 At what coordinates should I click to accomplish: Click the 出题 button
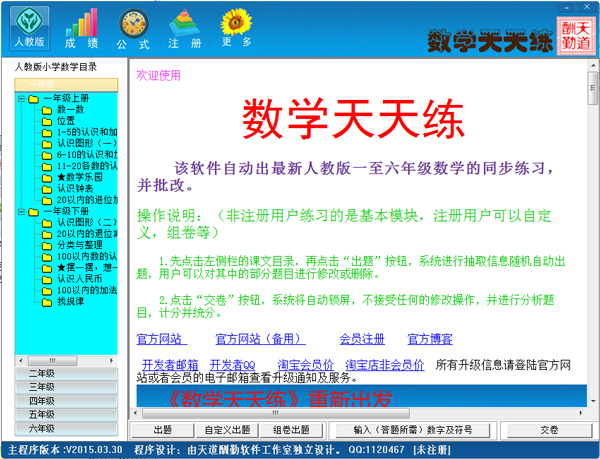tap(162, 430)
